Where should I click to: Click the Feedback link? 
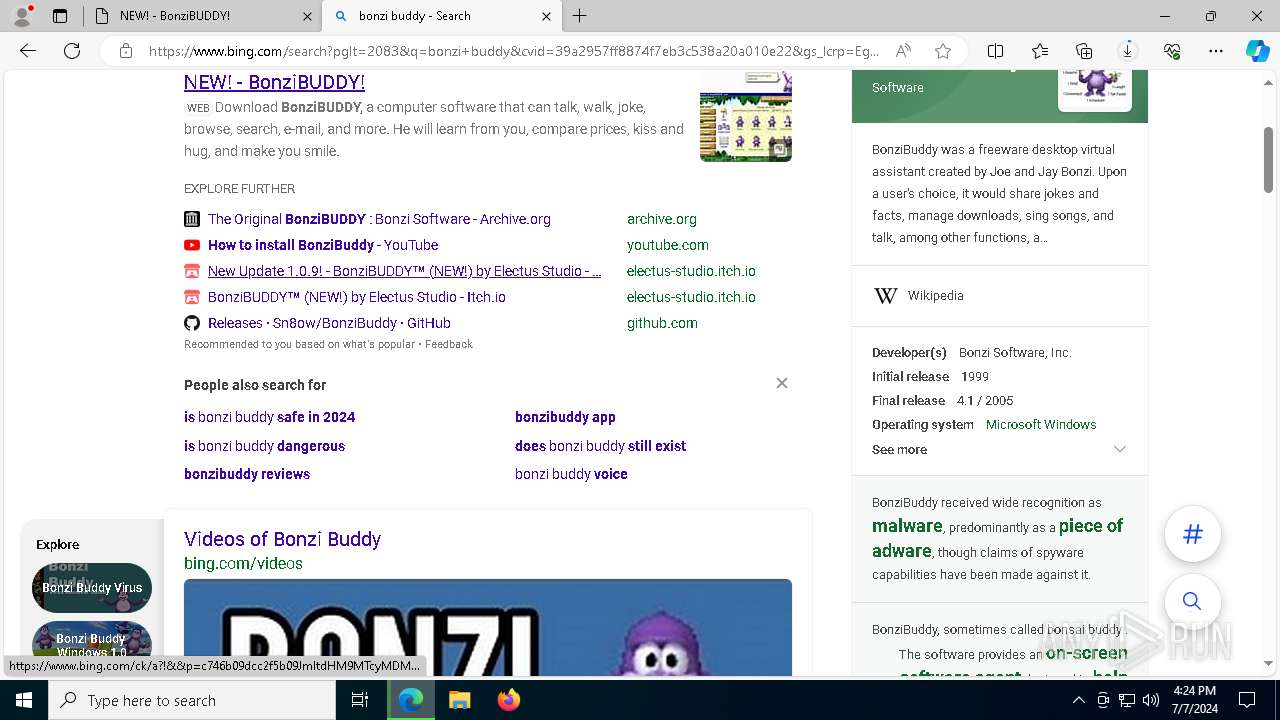point(449,344)
